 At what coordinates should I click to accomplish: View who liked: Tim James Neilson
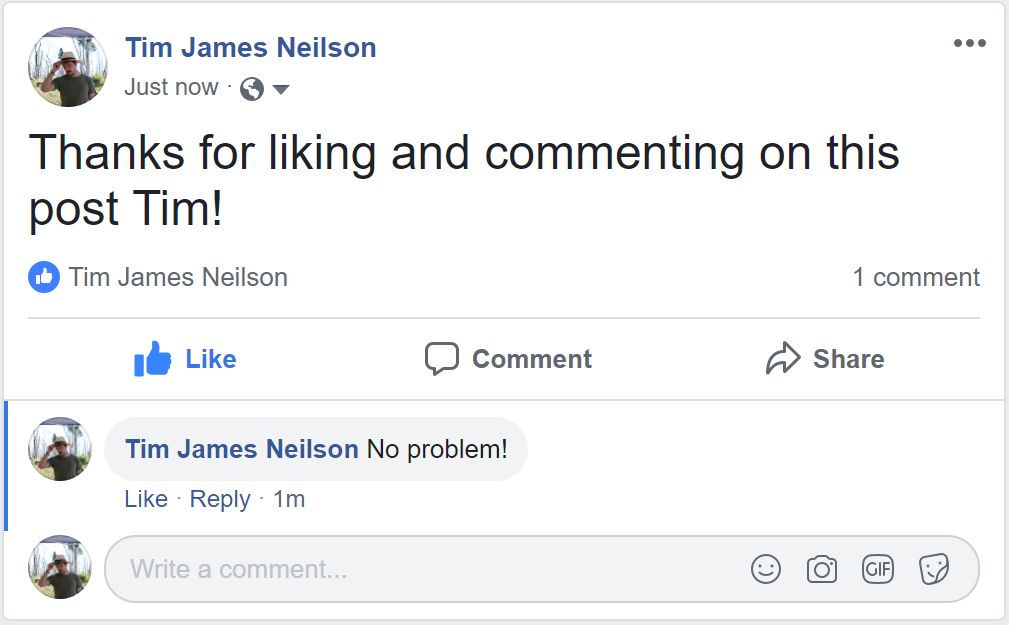pos(178,277)
